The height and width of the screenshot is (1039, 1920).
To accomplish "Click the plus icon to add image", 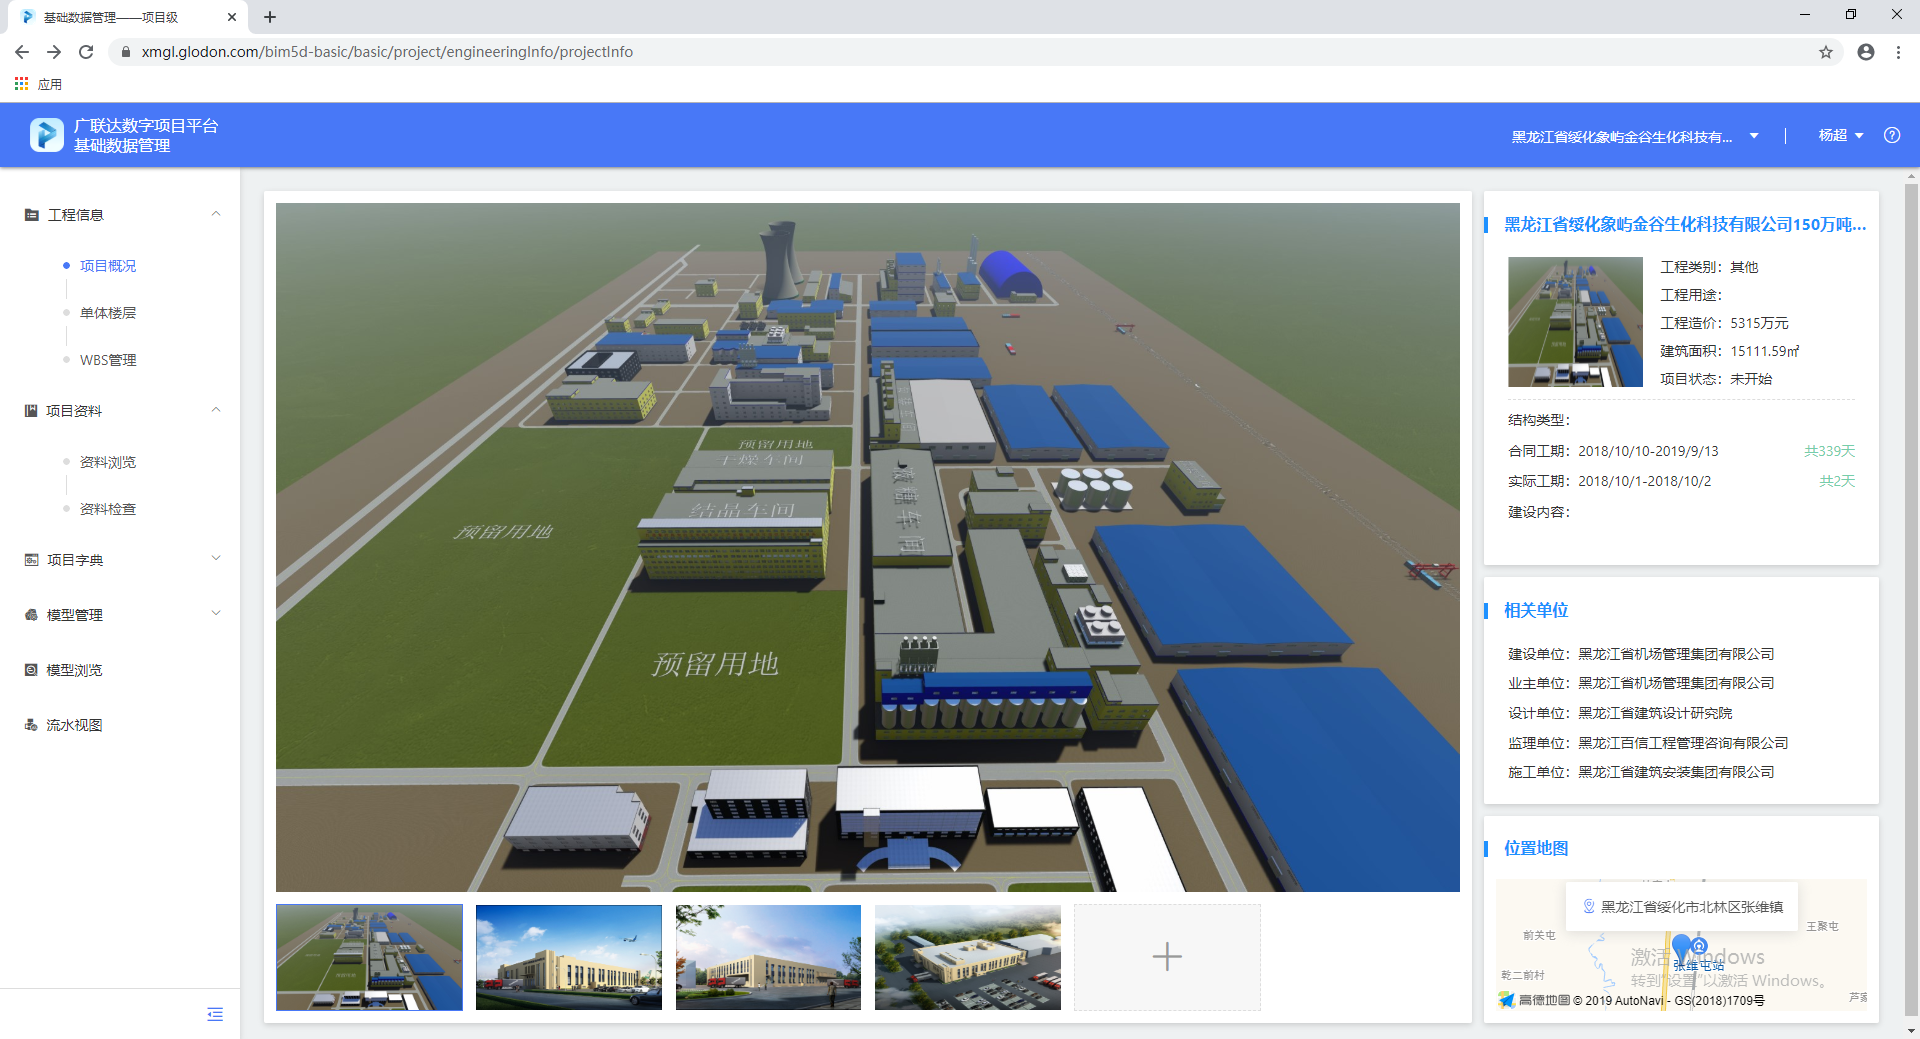I will pos(1167,957).
